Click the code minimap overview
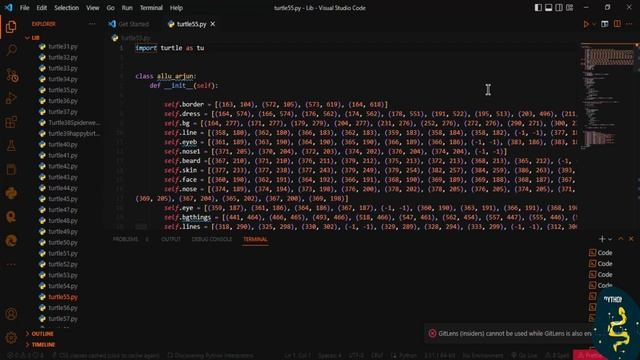This screenshot has height=360, width=640. pos(607,96)
